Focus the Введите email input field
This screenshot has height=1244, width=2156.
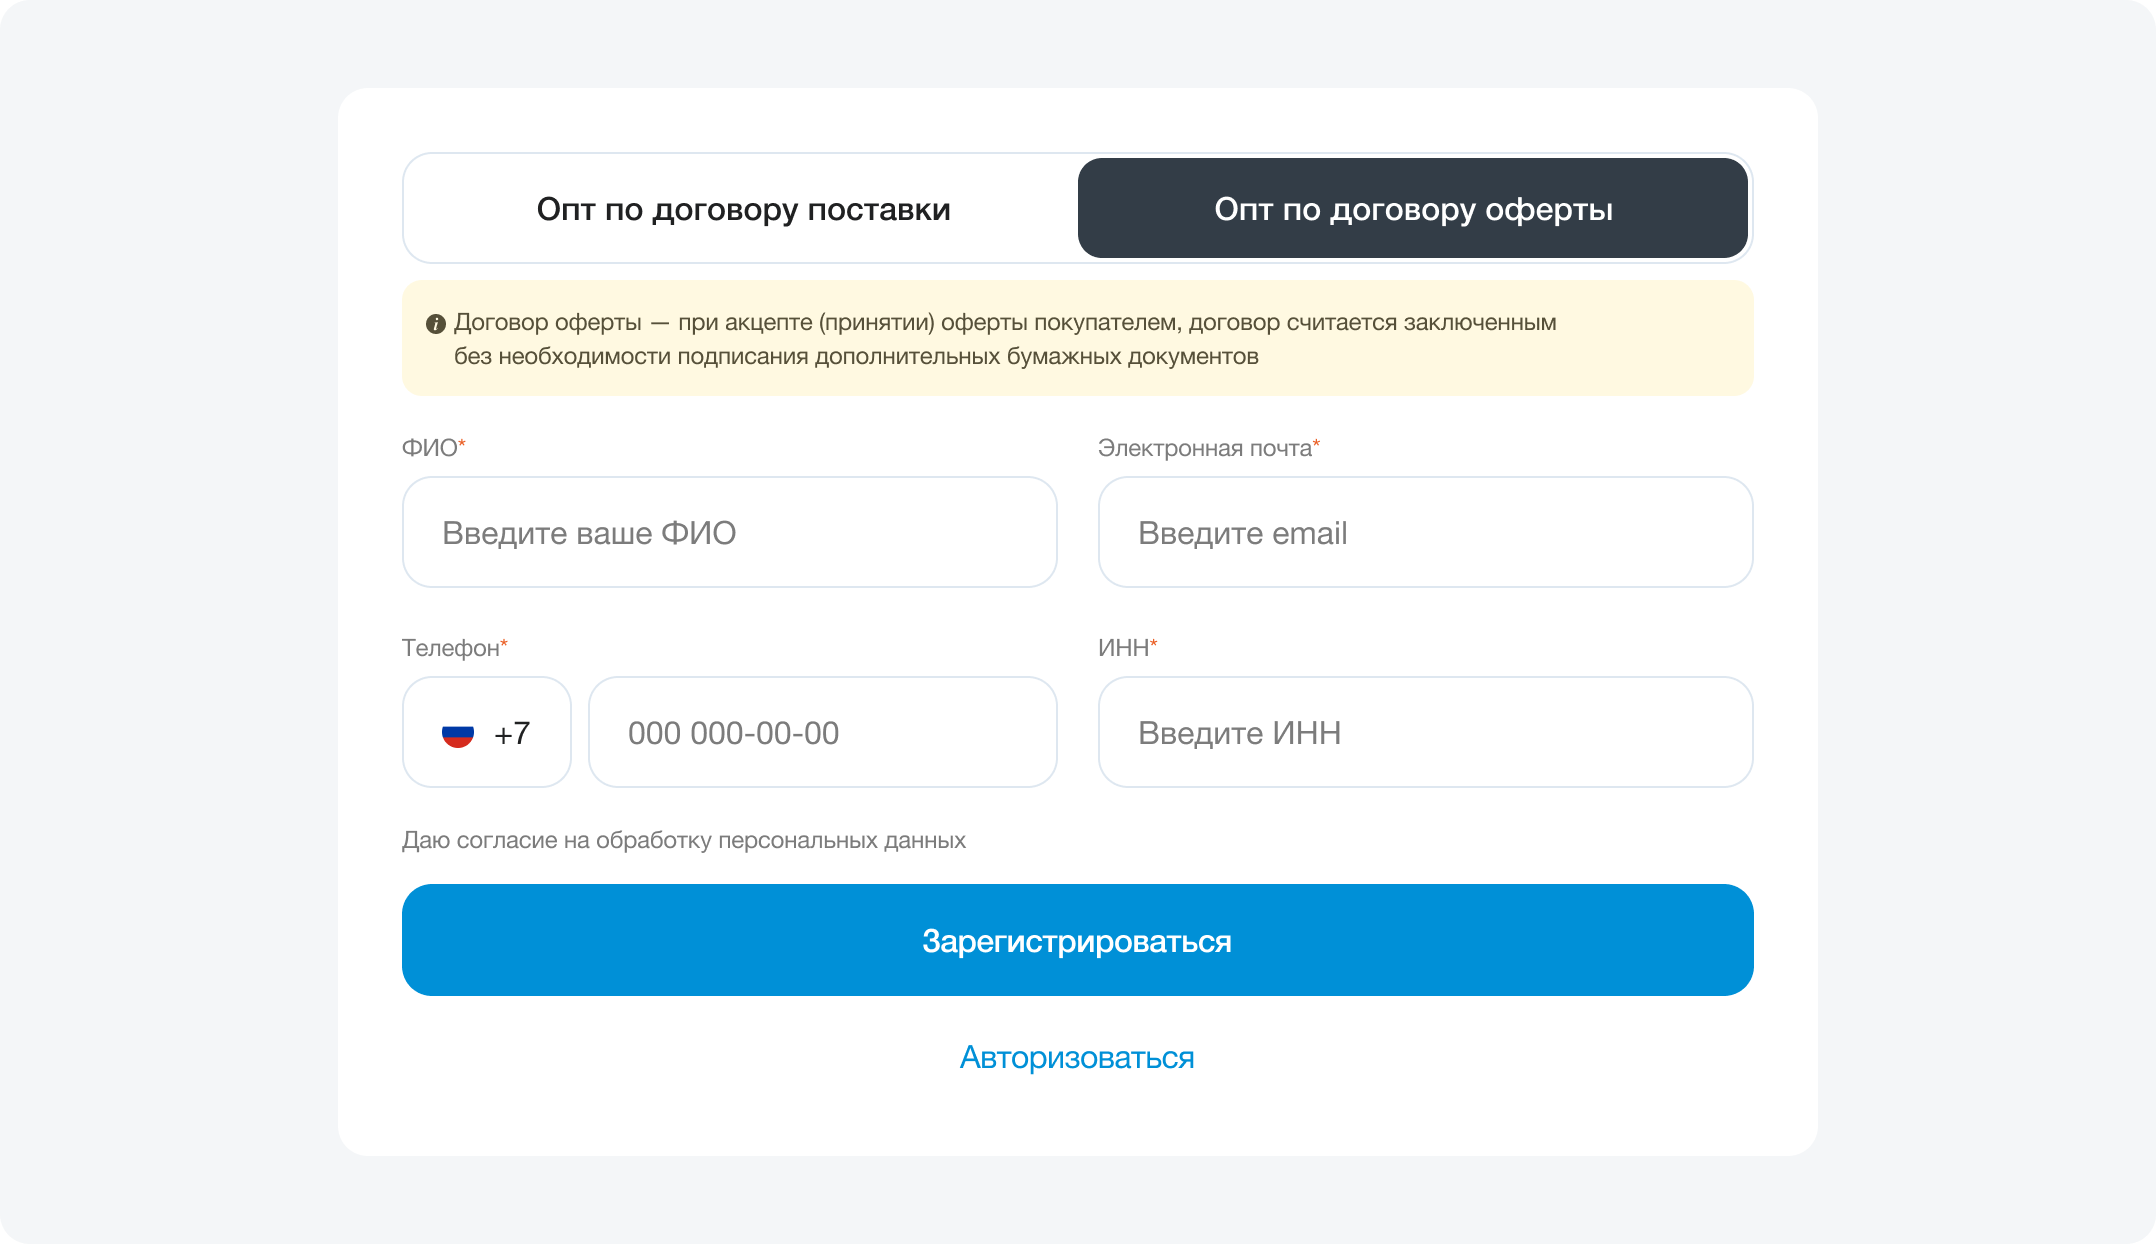(x=1425, y=532)
